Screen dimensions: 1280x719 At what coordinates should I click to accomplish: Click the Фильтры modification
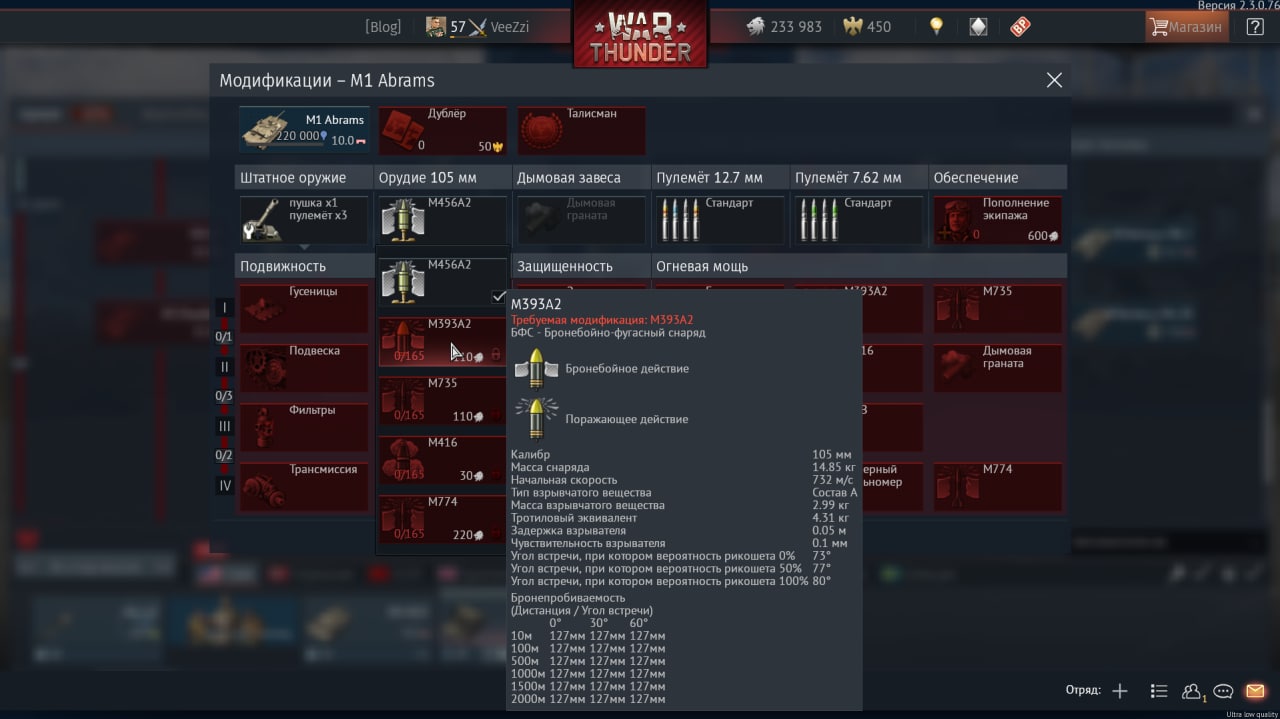click(x=304, y=426)
